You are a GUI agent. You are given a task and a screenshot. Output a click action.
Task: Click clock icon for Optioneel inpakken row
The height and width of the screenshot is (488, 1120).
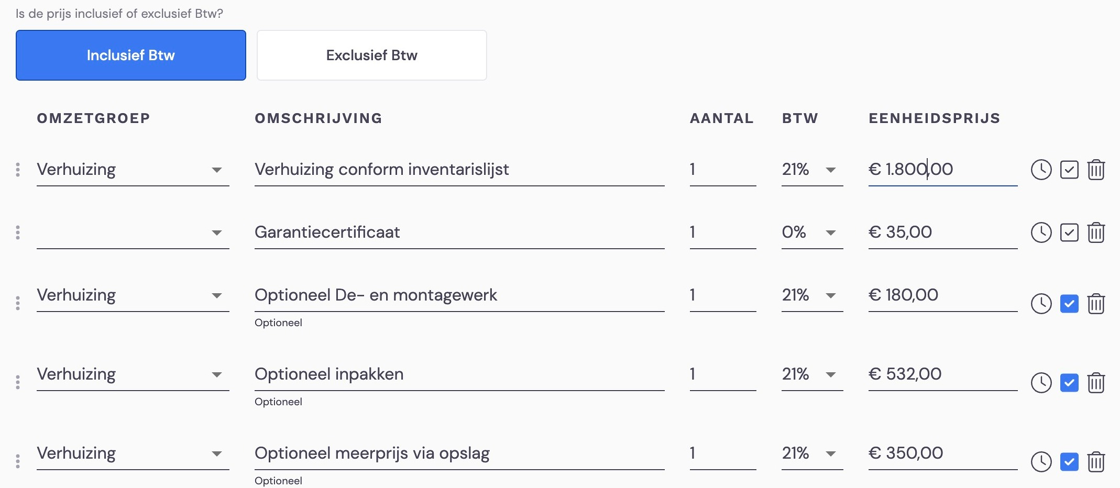pos(1041,383)
